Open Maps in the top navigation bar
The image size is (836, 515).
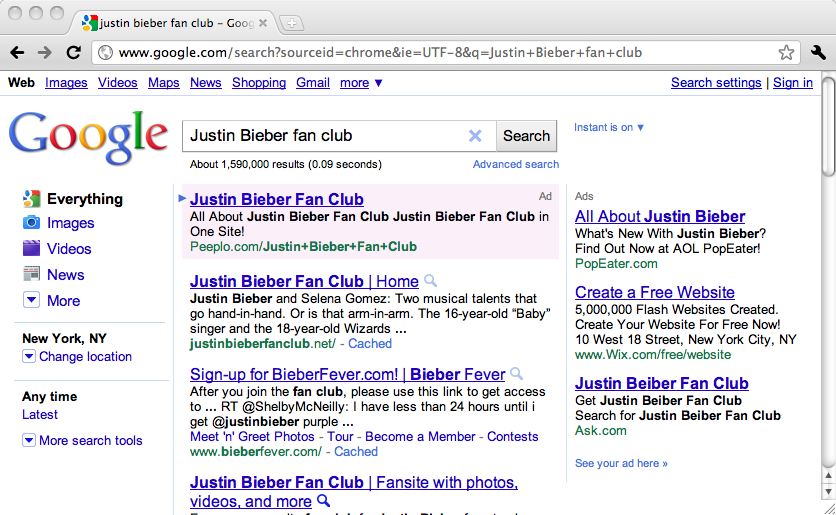(164, 83)
